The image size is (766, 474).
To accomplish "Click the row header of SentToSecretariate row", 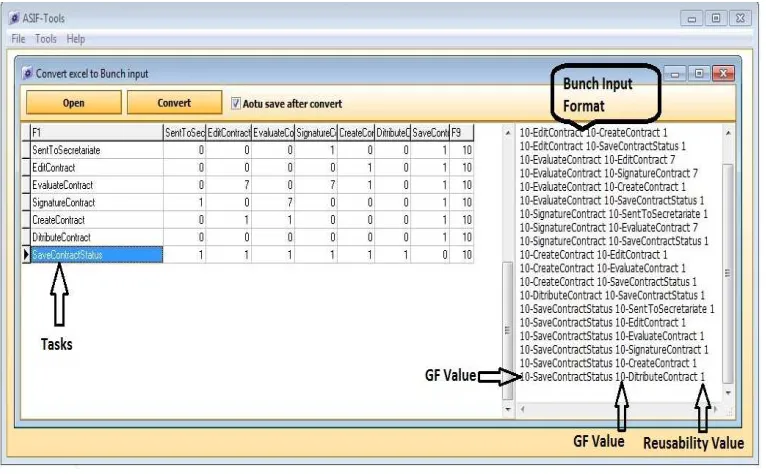I will pyautogui.click(x=26, y=150).
